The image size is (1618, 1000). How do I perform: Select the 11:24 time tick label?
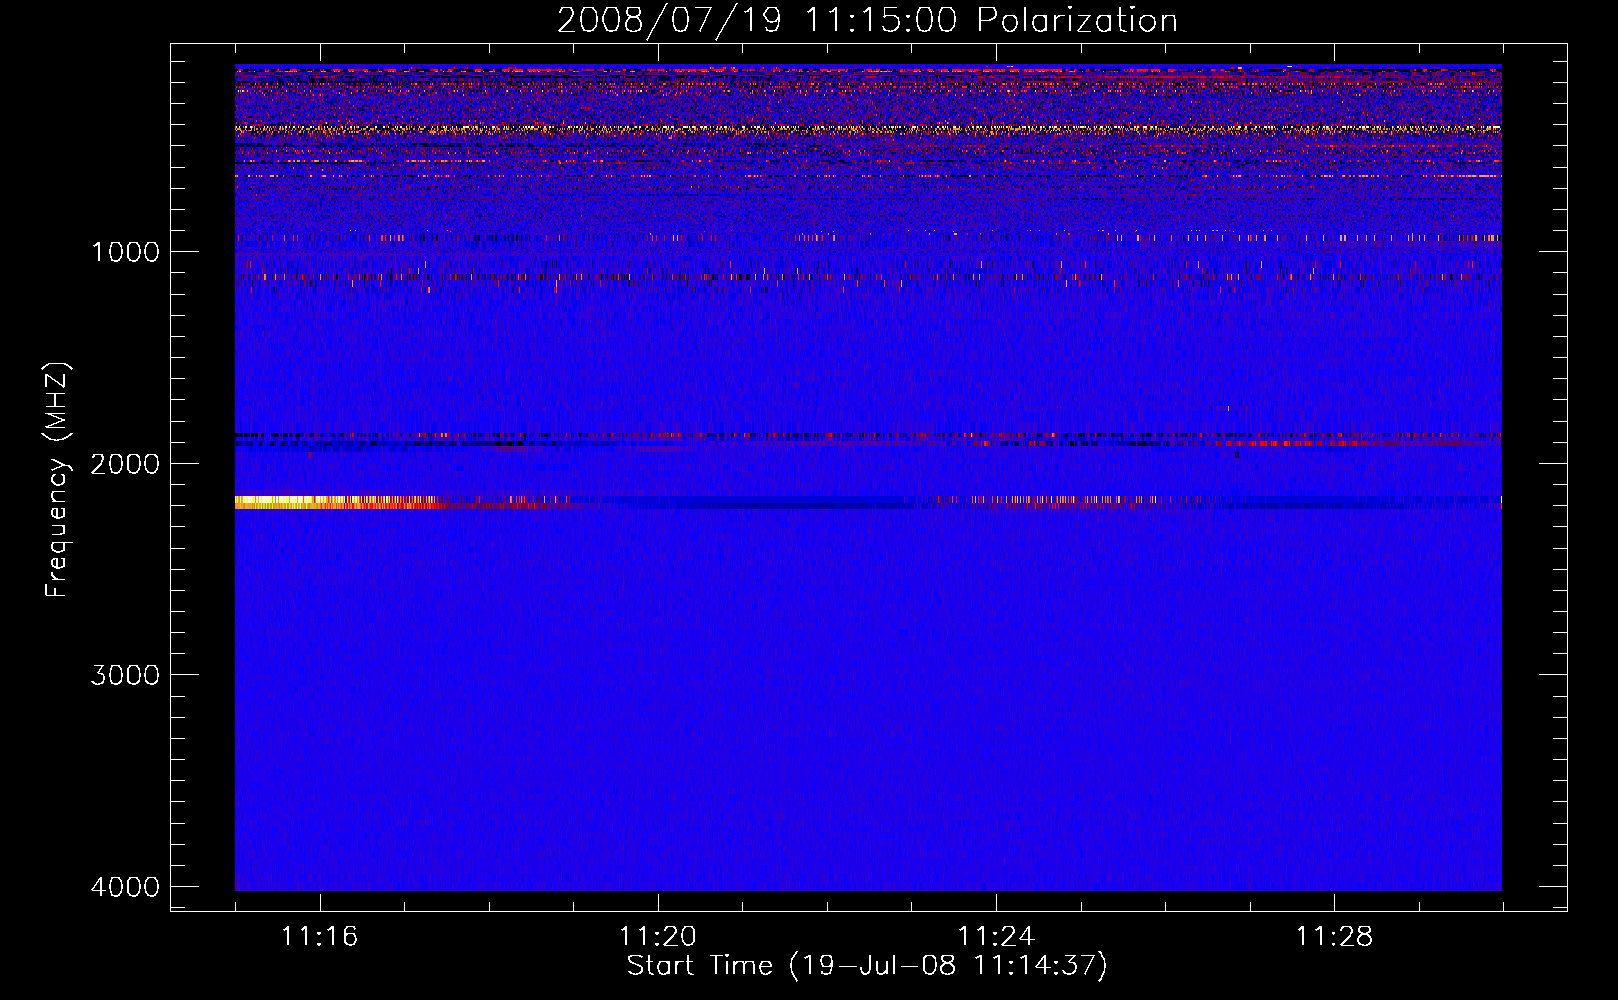pos(996,936)
